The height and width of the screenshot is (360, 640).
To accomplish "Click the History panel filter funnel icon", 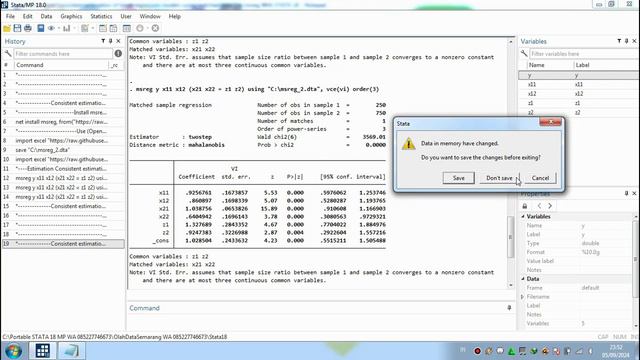I will 103,41.
